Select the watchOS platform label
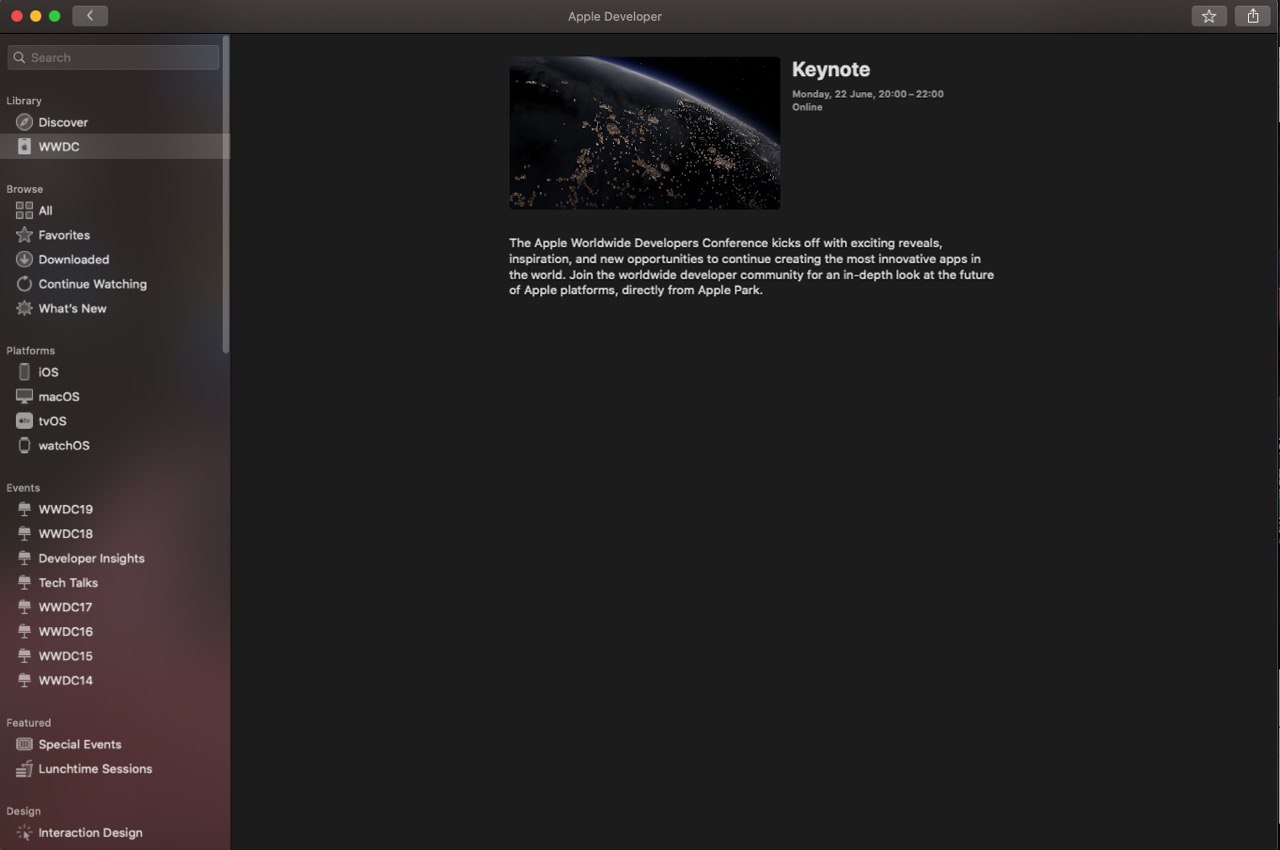 [x=64, y=446]
